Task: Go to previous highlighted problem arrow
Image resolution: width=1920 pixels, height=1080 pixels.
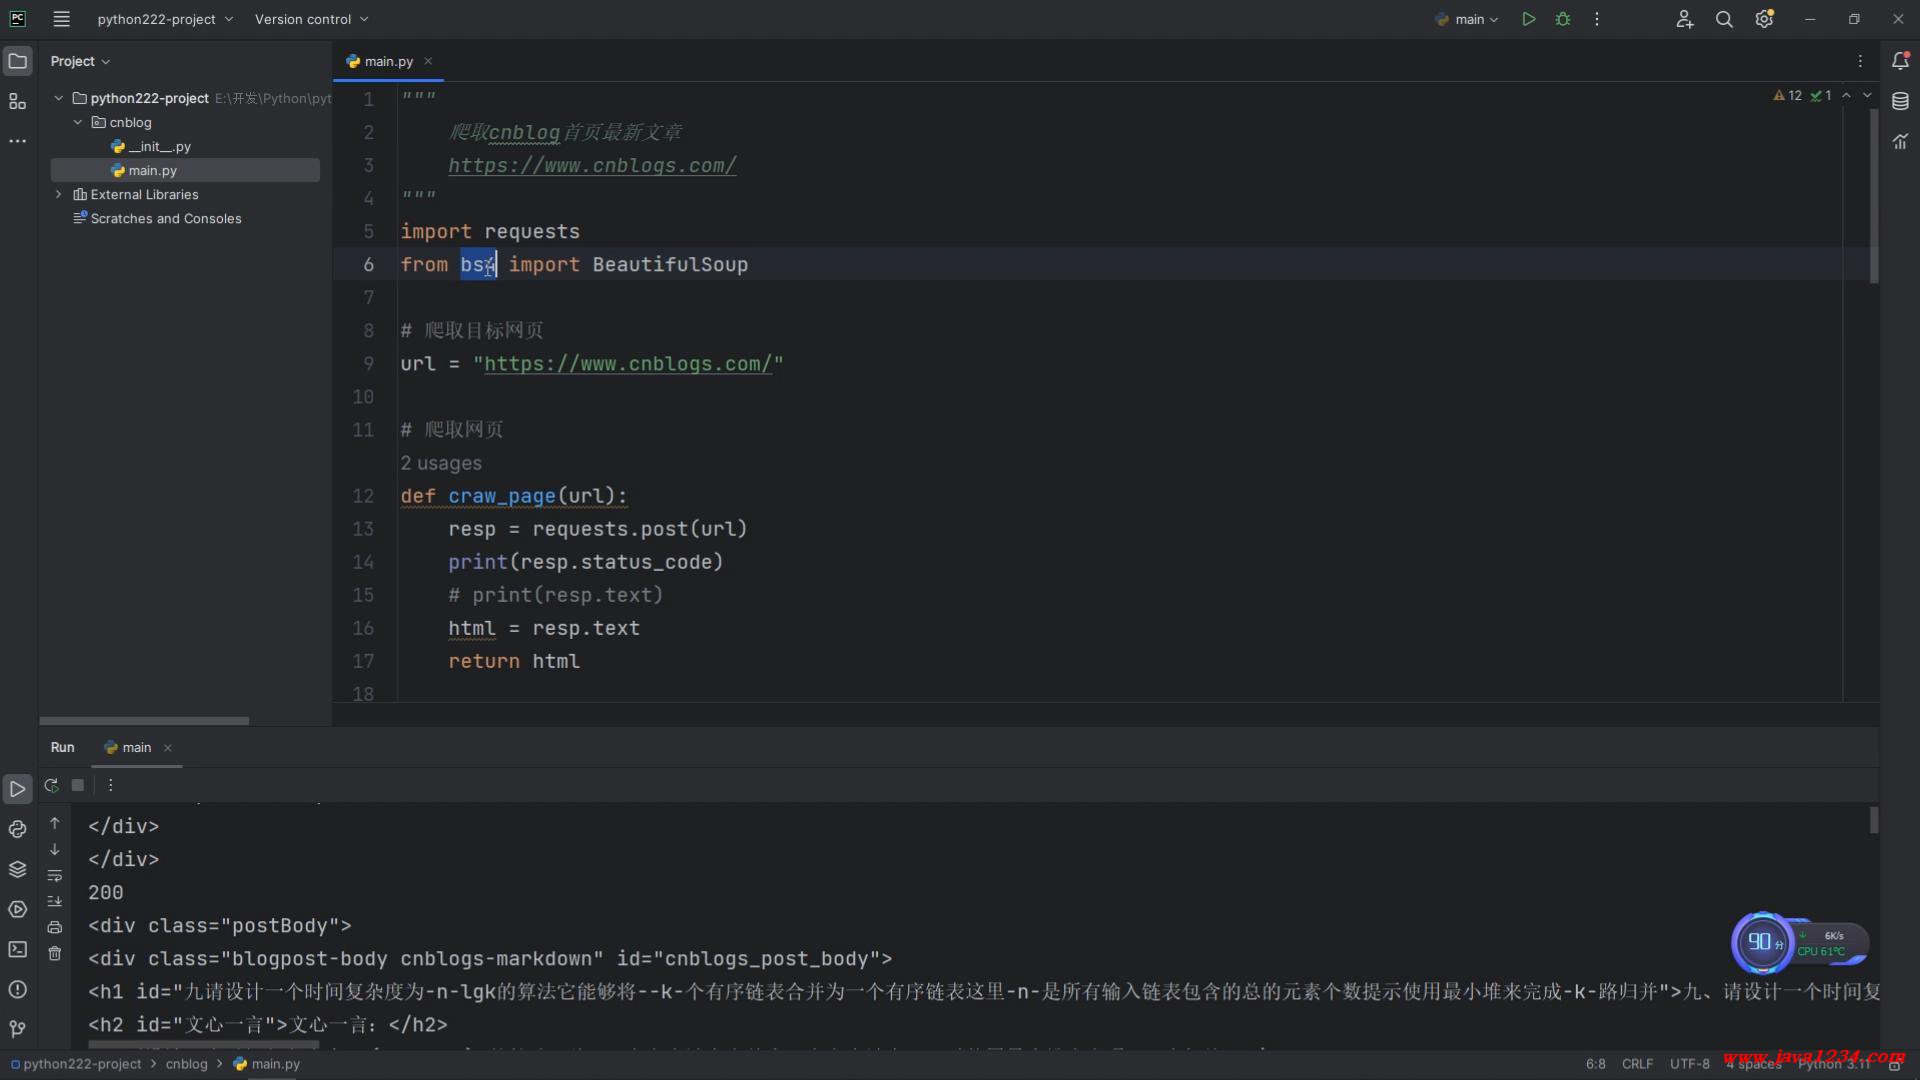Action: 1846,95
